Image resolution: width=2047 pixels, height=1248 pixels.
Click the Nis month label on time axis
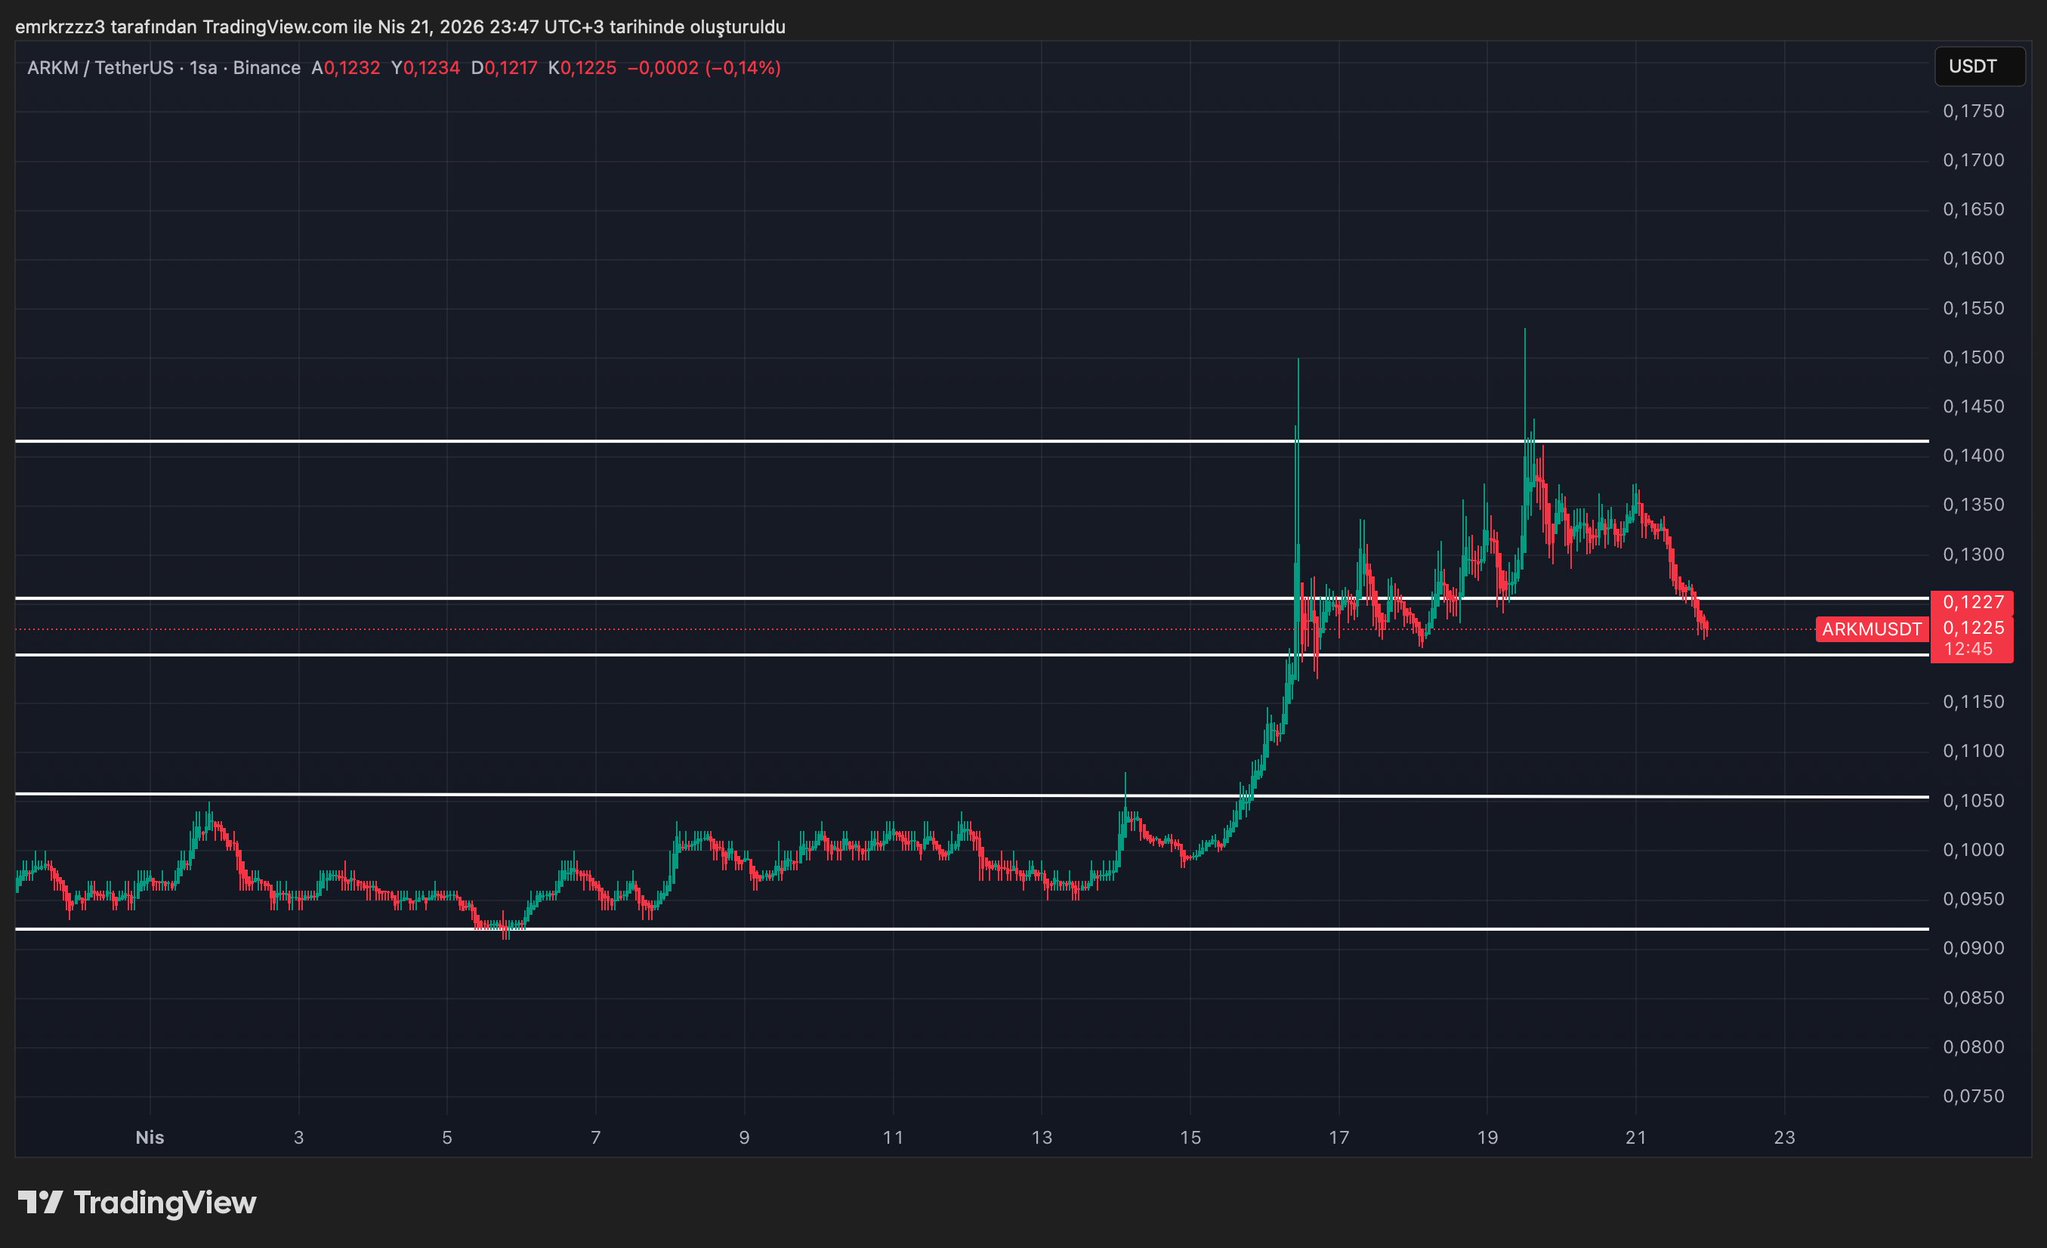click(150, 1137)
